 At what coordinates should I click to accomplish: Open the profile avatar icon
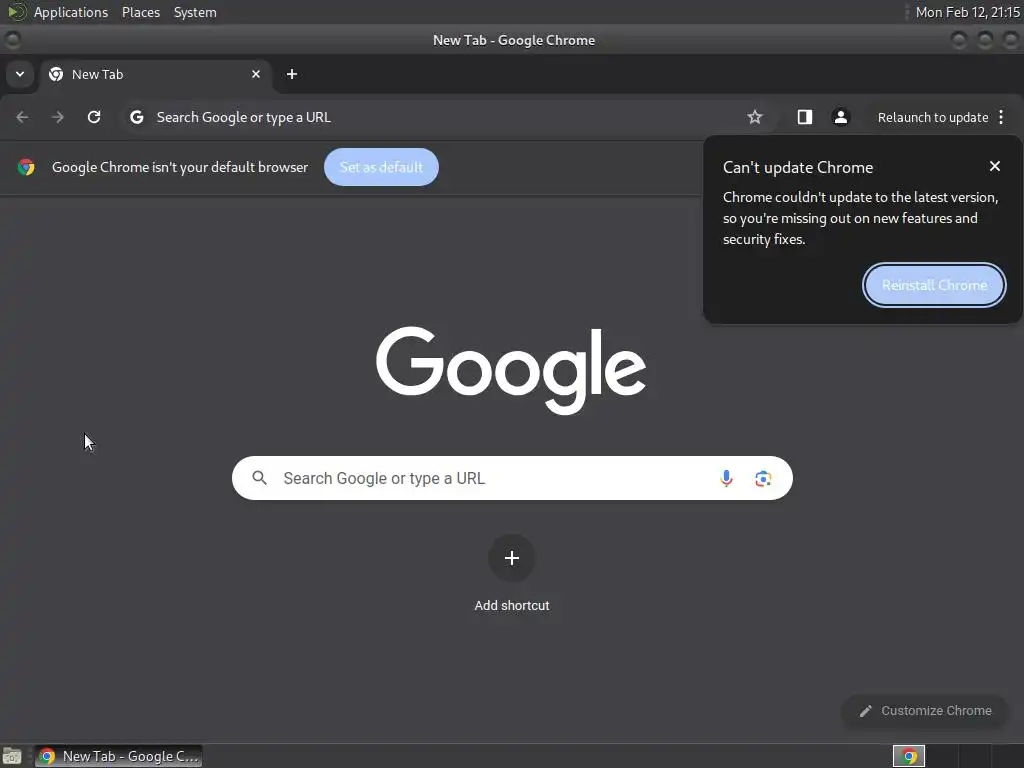pos(840,117)
